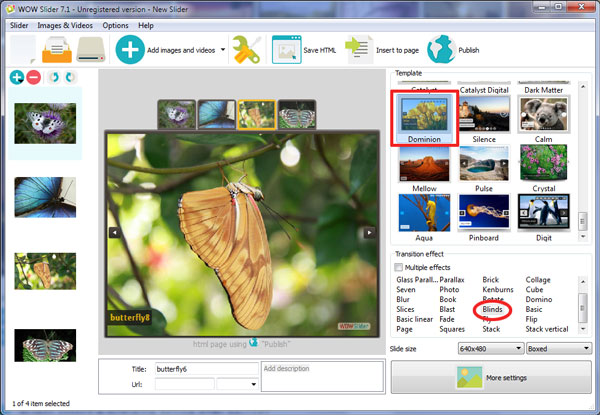Choose the Squares transition effect
600x415 pixels.
pos(452,329)
